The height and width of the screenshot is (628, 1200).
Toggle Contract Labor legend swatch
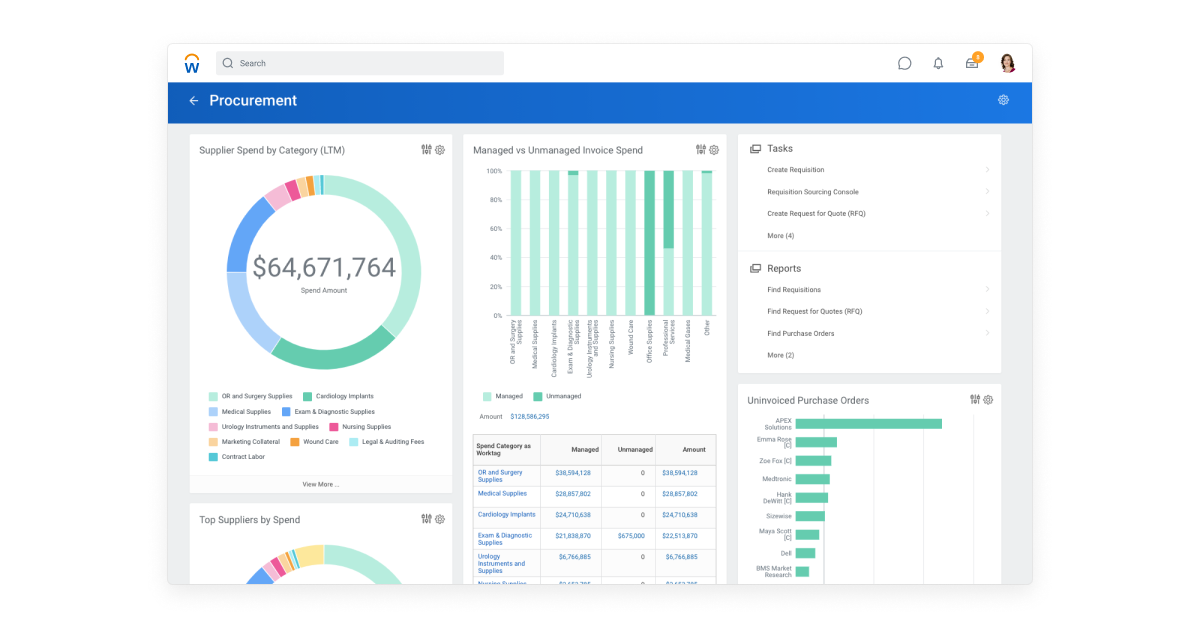pyautogui.click(x=213, y=457)
